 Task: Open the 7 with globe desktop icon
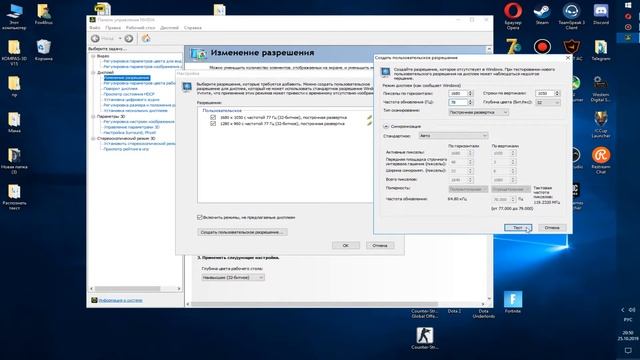point(513,47)
